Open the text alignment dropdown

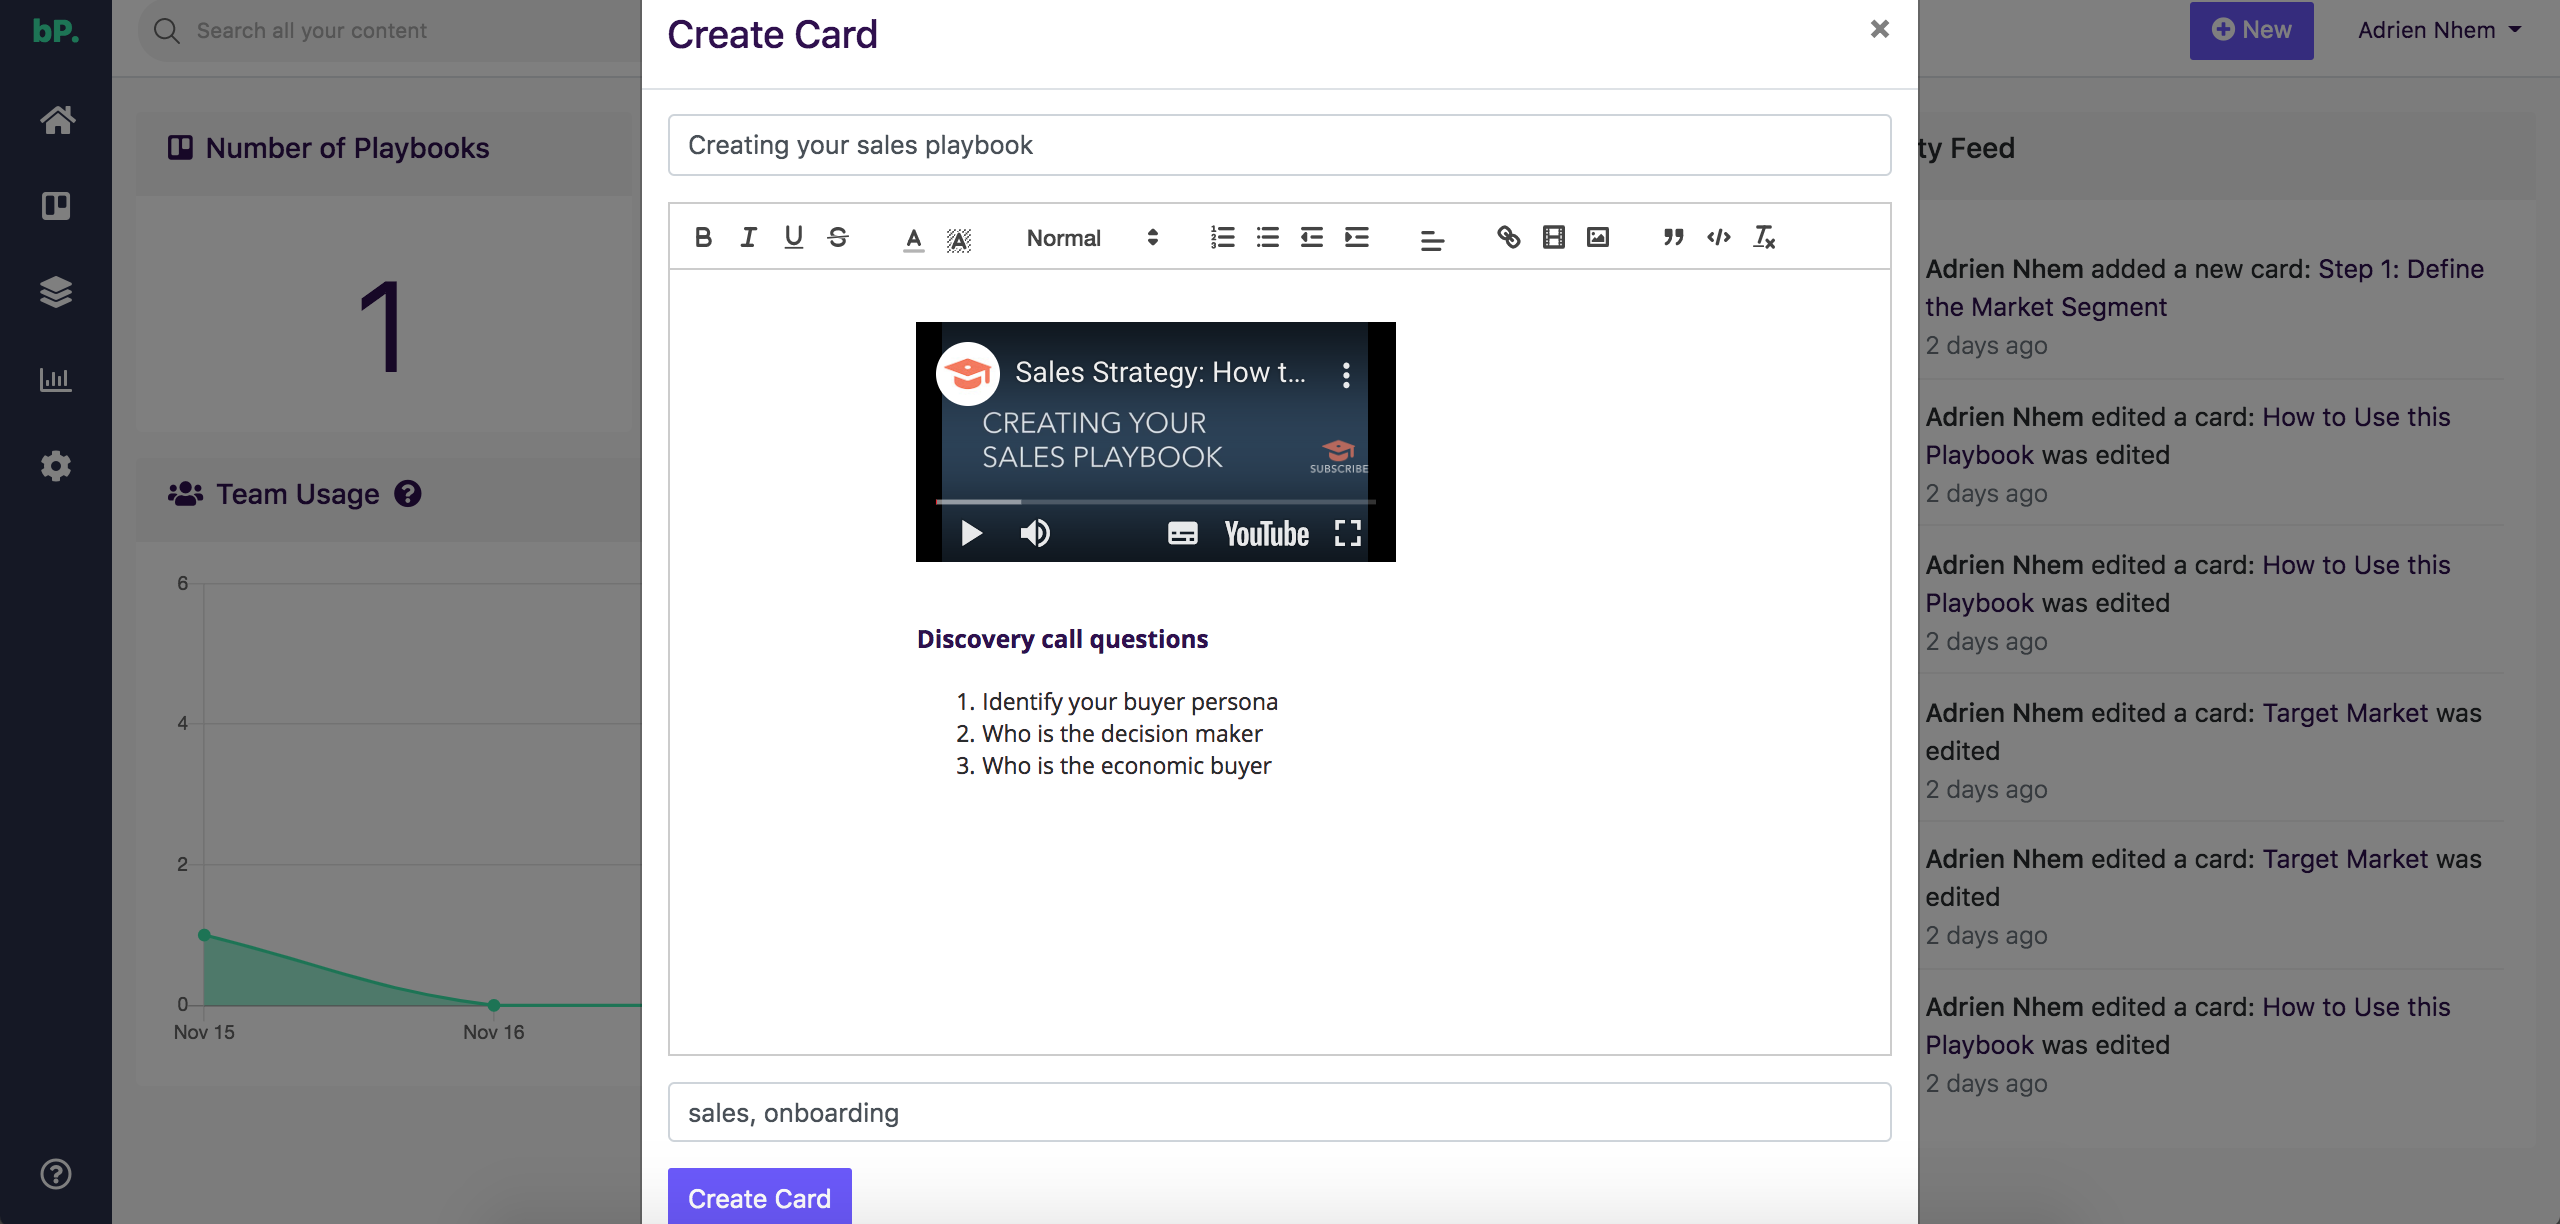point(1432,239)
